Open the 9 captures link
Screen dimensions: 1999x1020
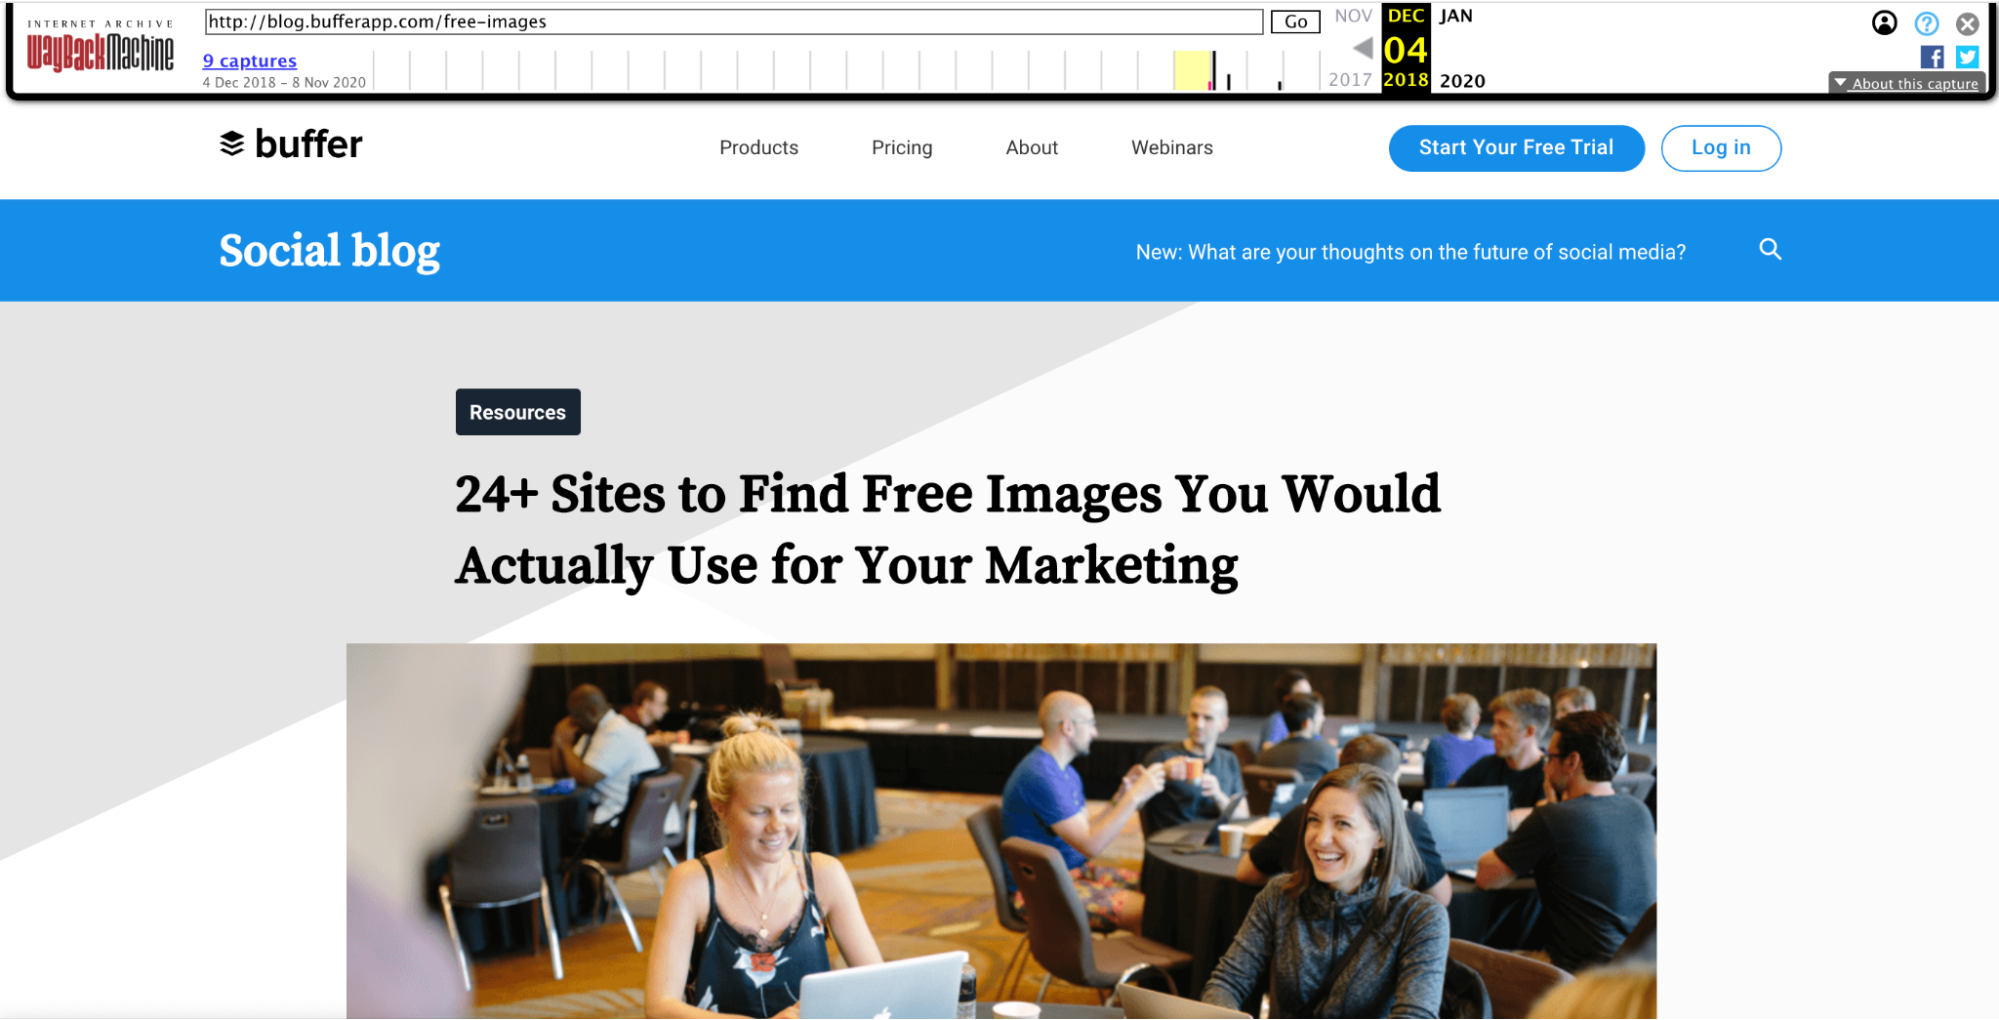(249, 61)
